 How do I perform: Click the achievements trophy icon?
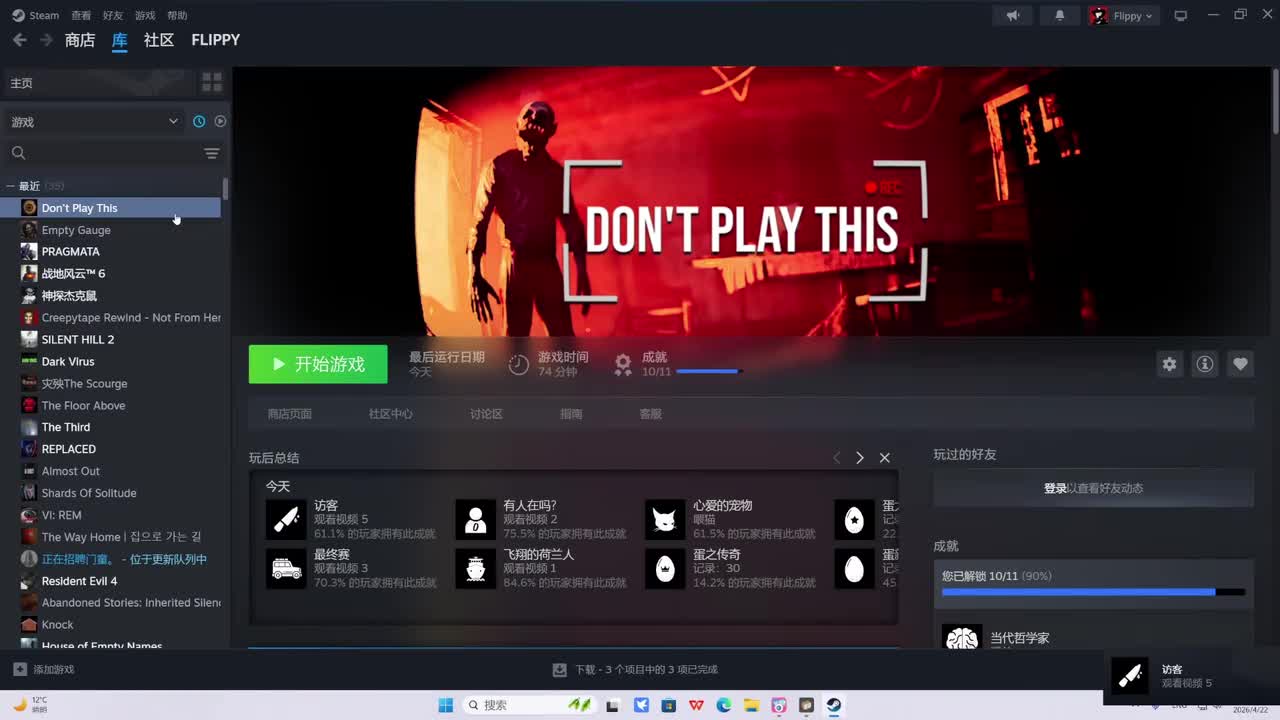point(623,364)
